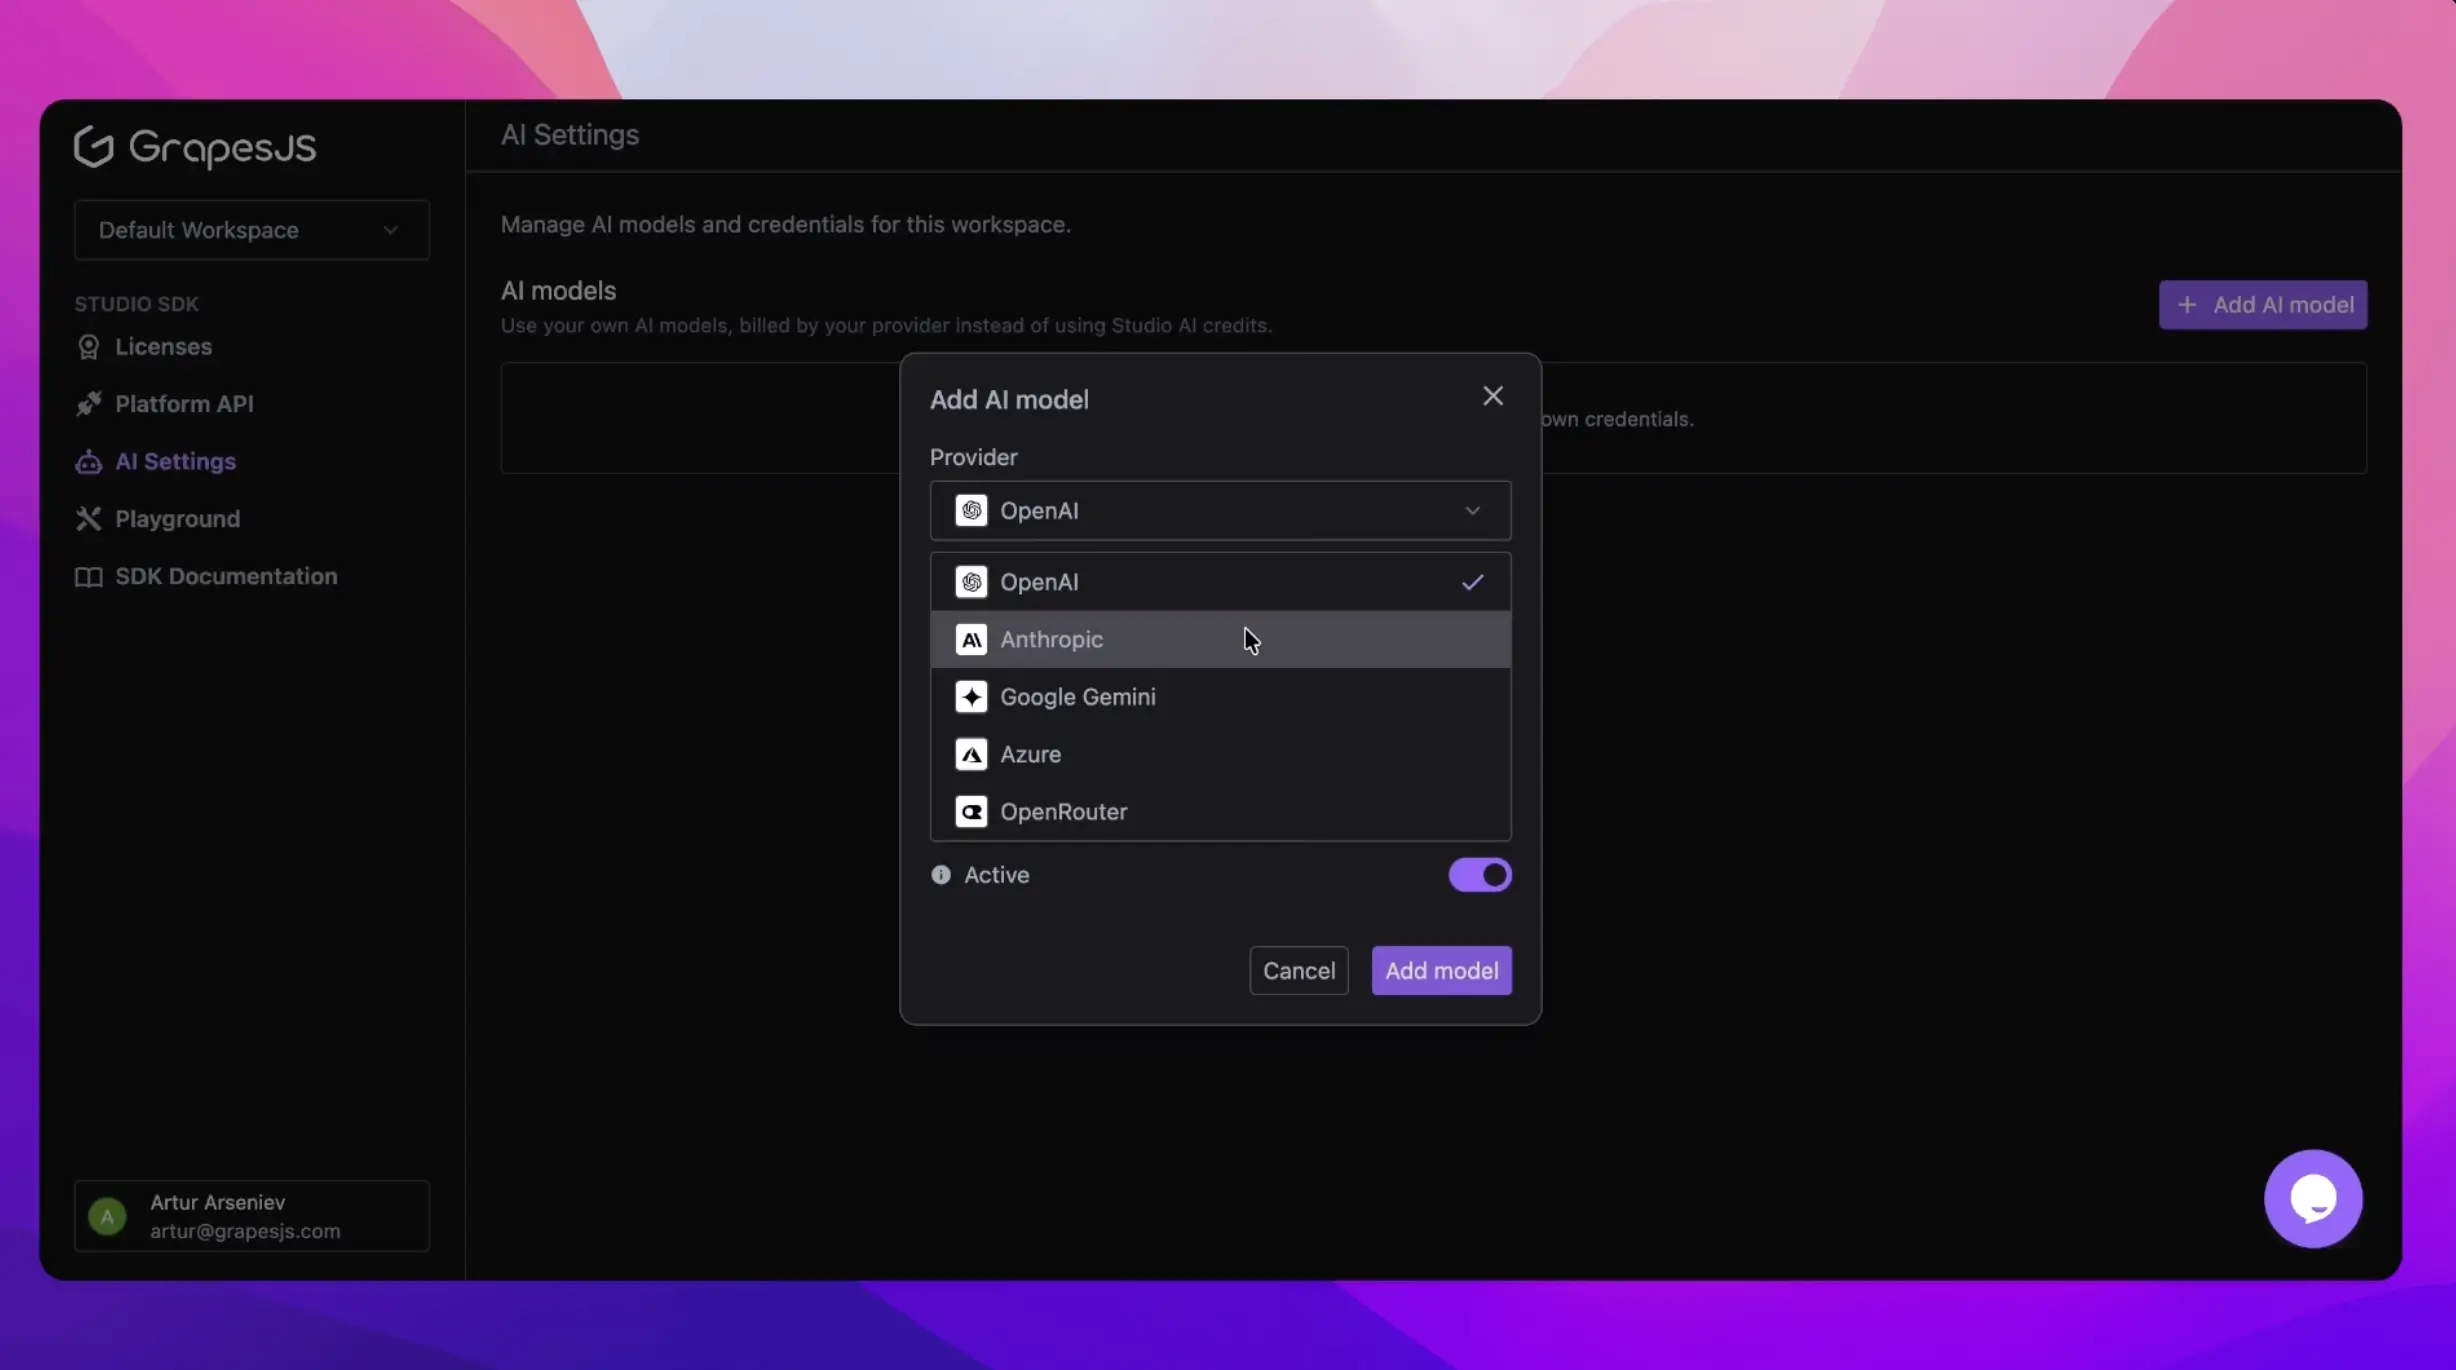
Task: Open Platform API page
Action: pyautogui.click(x=184, y=403)
